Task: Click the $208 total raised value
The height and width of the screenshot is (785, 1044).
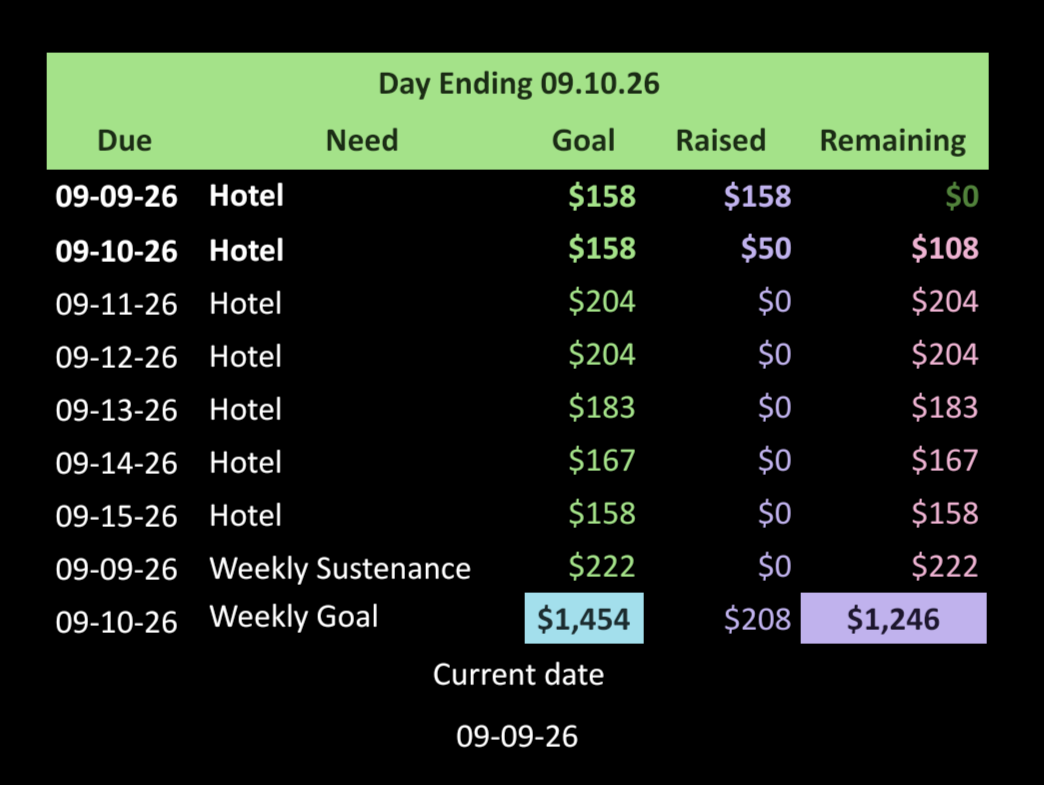Action: 757,619
